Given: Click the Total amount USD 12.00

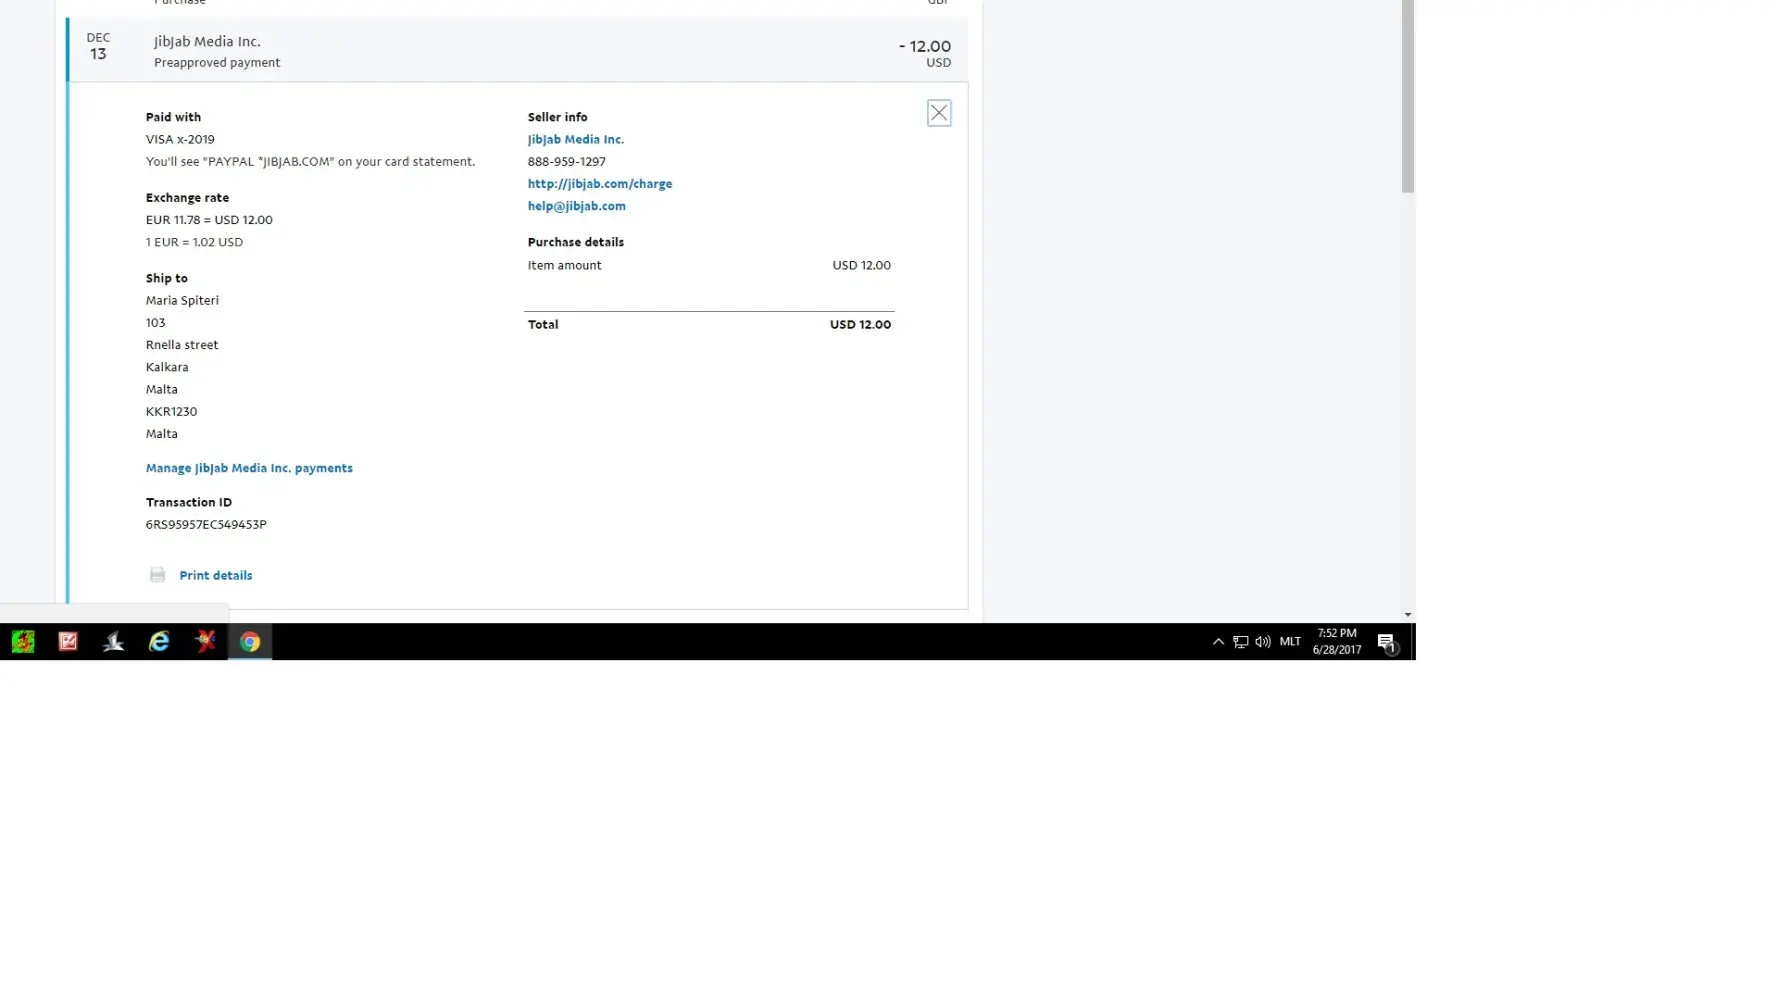Looking at the screenshot, I should pyautogui.click(x=860, y=324).
